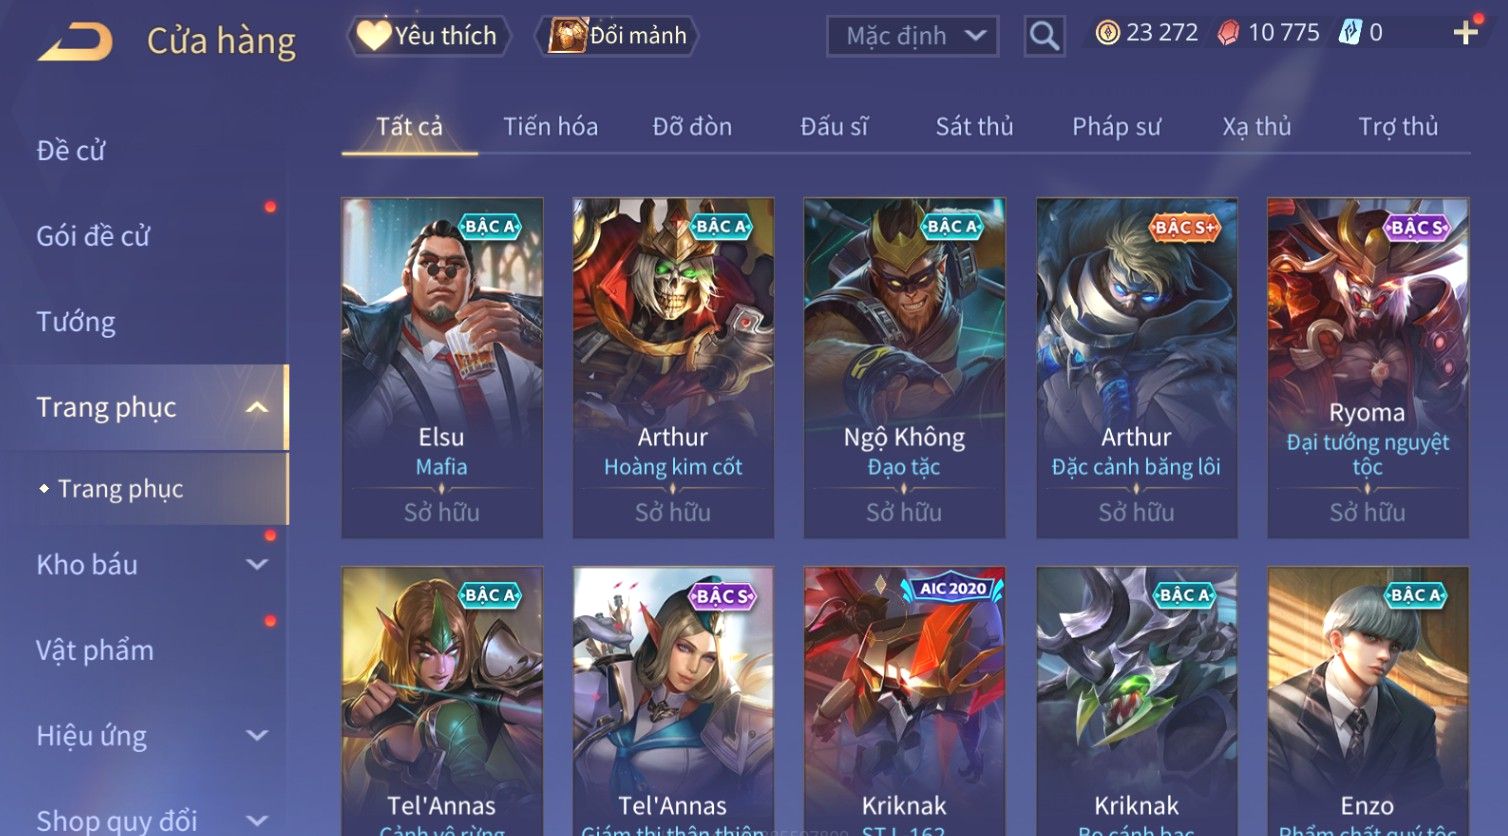This screenshot has height=836, width=1508.
Task: Expand the Kho báu sidebar section
Action: pyautogui.click(x=257, y=564)
